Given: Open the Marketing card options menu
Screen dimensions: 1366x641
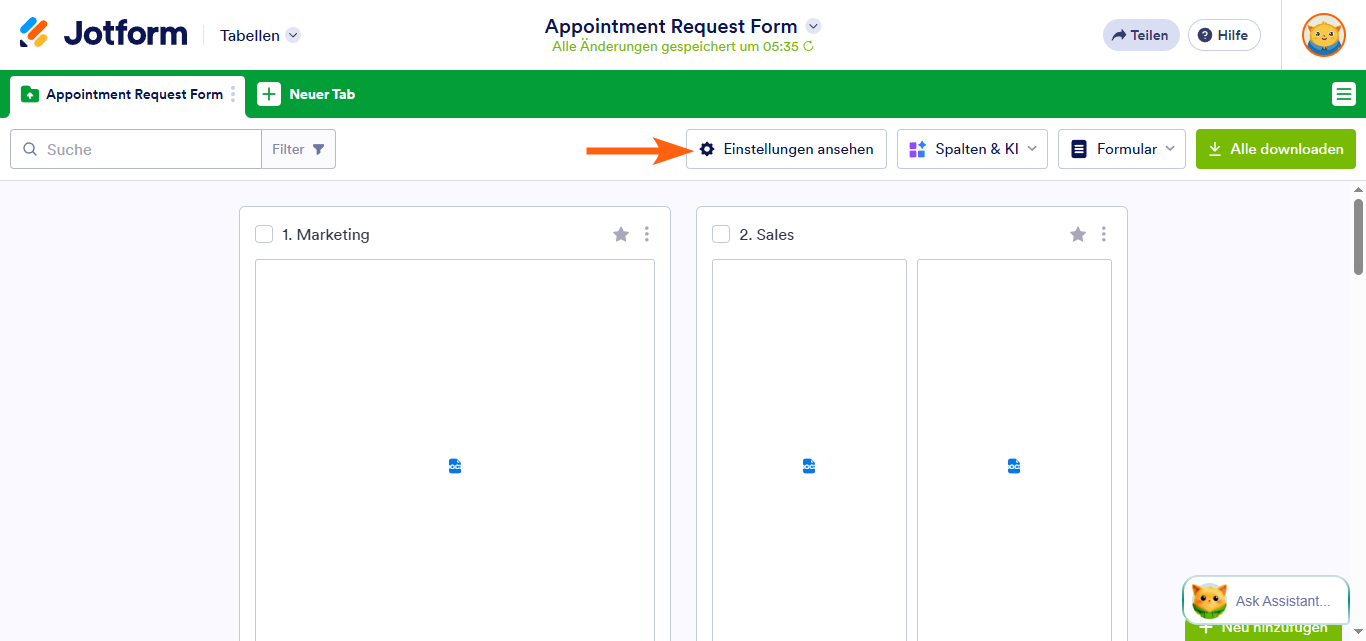Looking at the screenshot, I should (647, 234).
